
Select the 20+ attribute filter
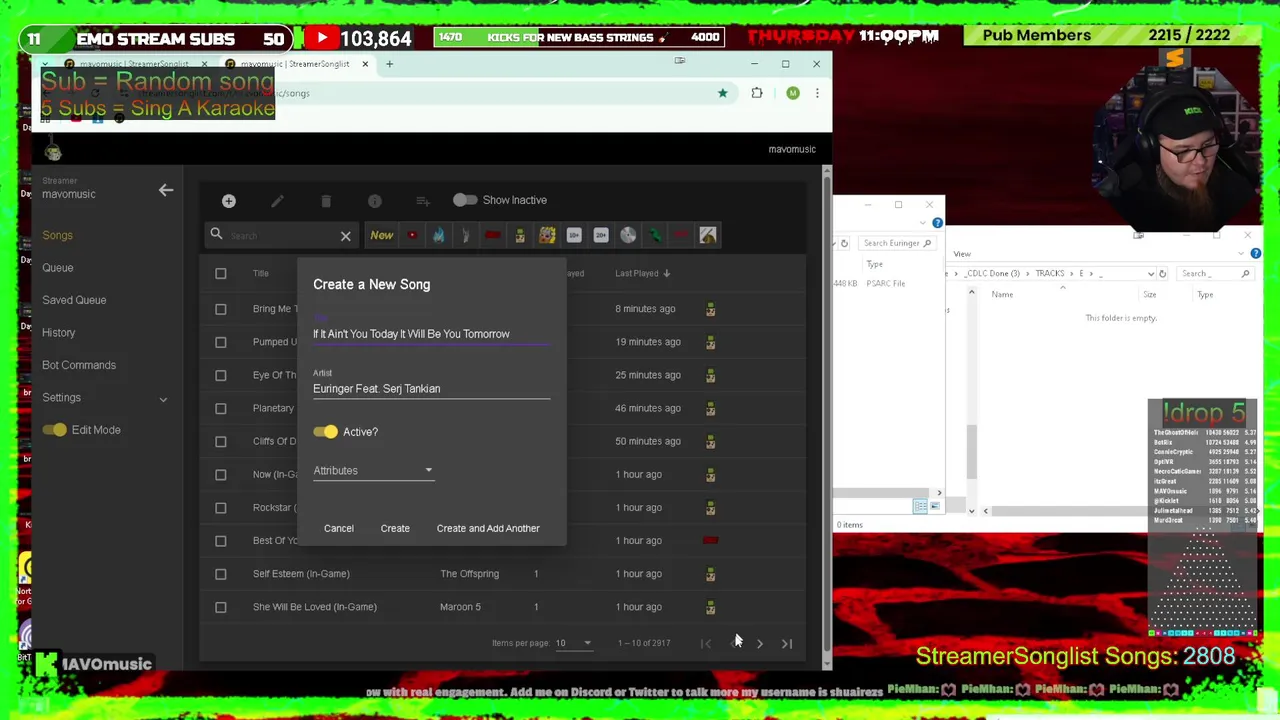tap(601, 236)
